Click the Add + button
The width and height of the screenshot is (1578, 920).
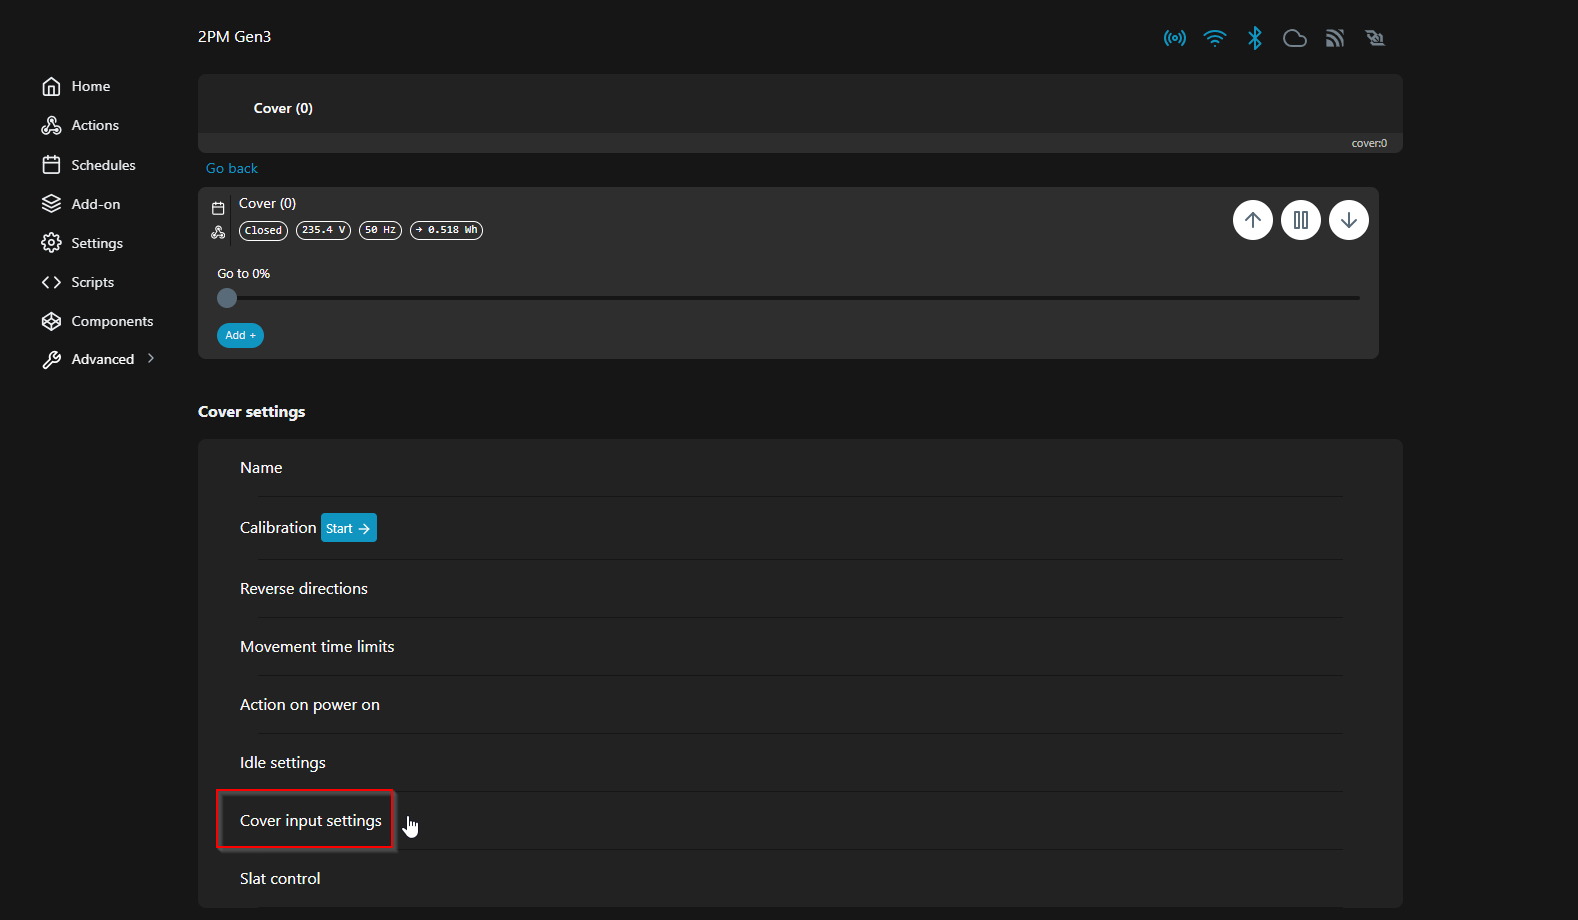click(x=240, y=335)
